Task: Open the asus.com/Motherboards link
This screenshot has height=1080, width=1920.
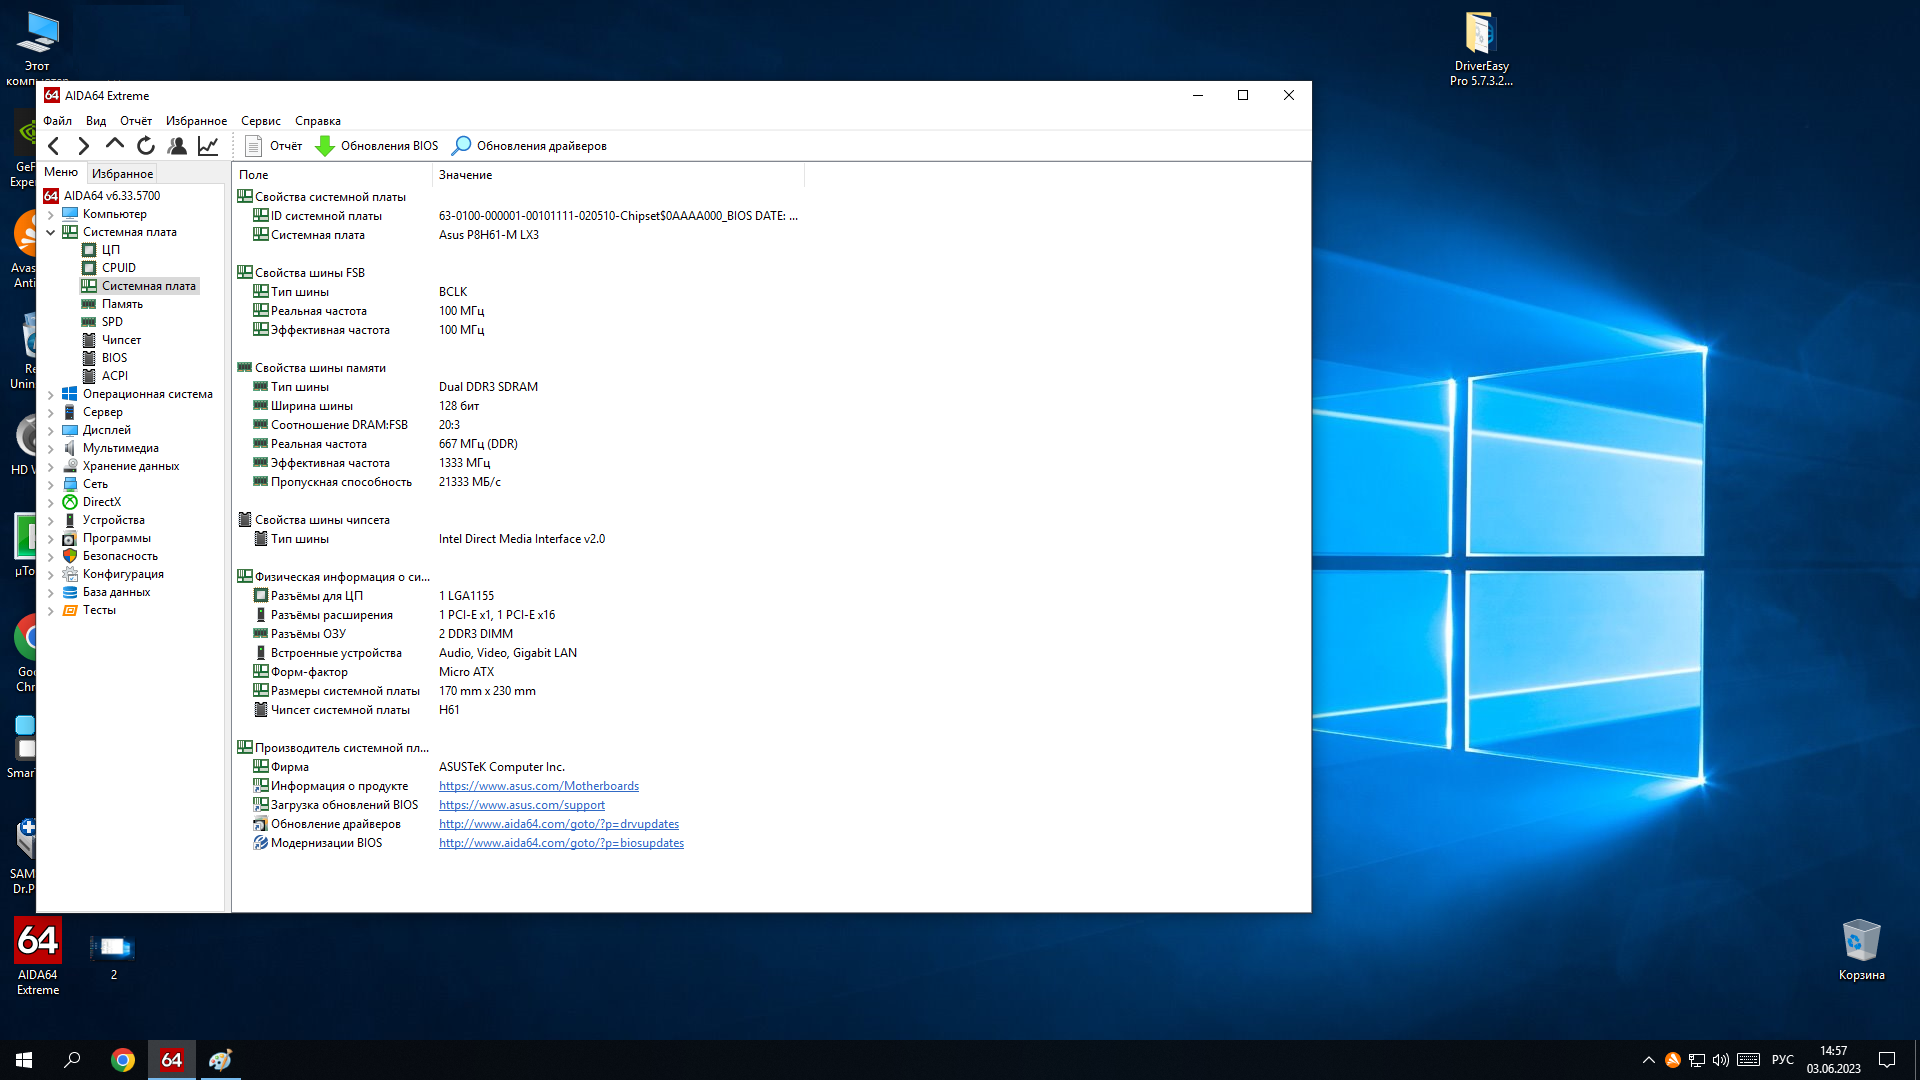Action: 539,786
